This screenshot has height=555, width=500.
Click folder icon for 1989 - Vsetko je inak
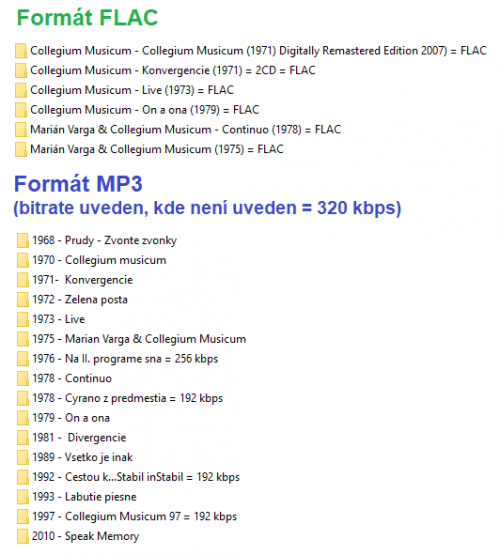[x=23, y=457]
